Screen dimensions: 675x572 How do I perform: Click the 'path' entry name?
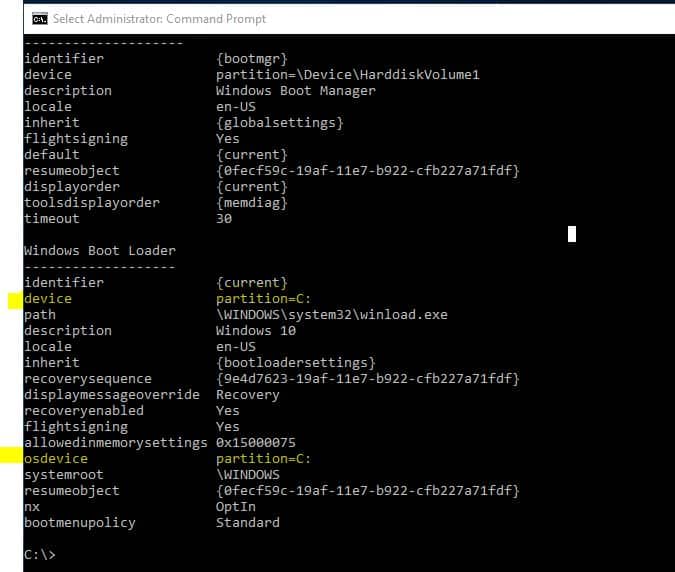[40, 315]
